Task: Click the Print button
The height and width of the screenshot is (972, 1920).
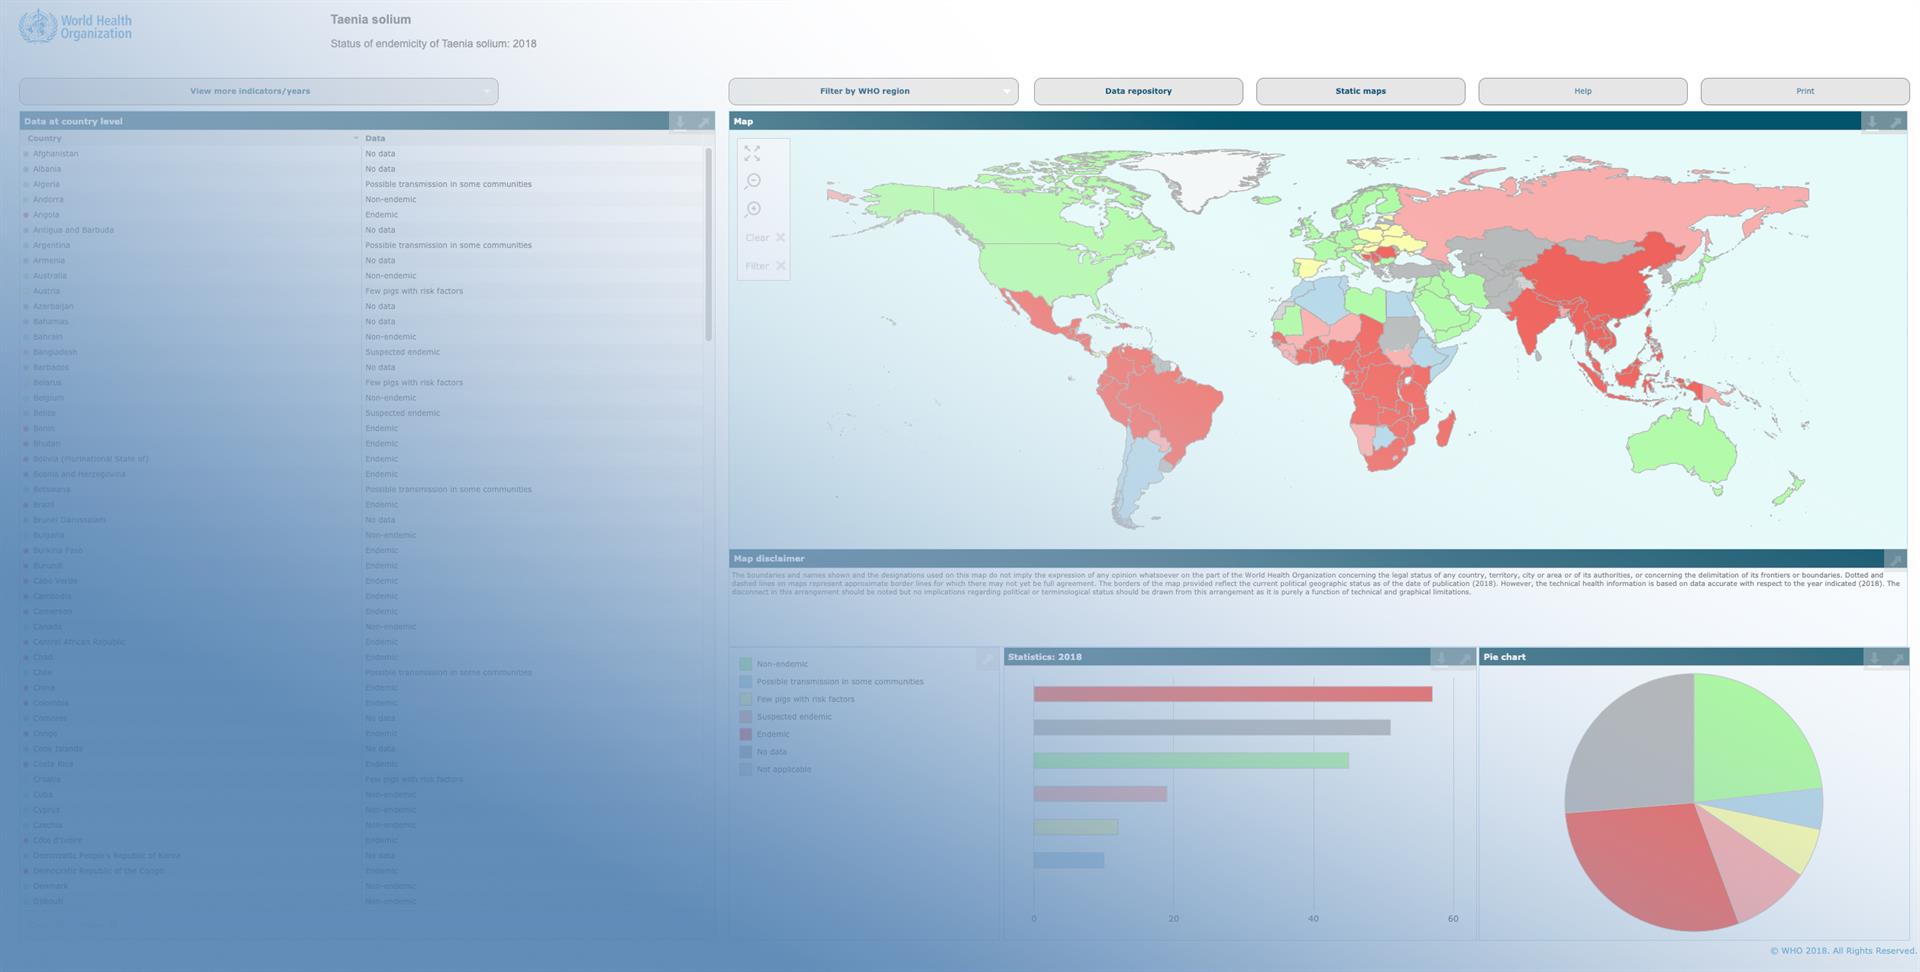Action: pos(1804,91)
